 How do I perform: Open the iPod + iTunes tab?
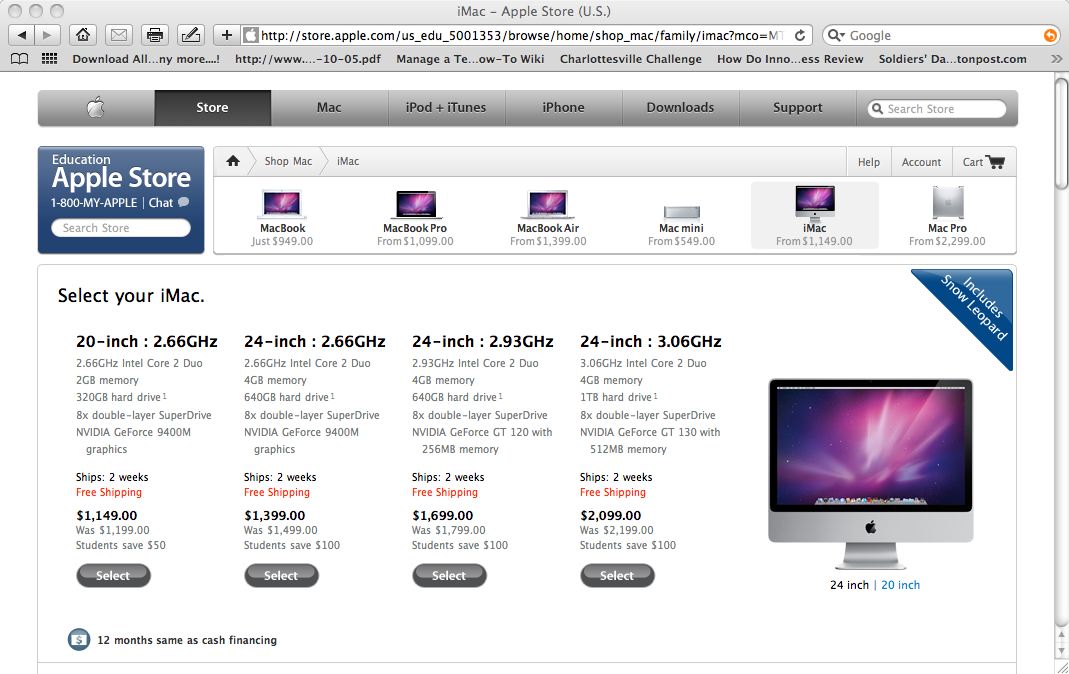click(x=446, y=108)
